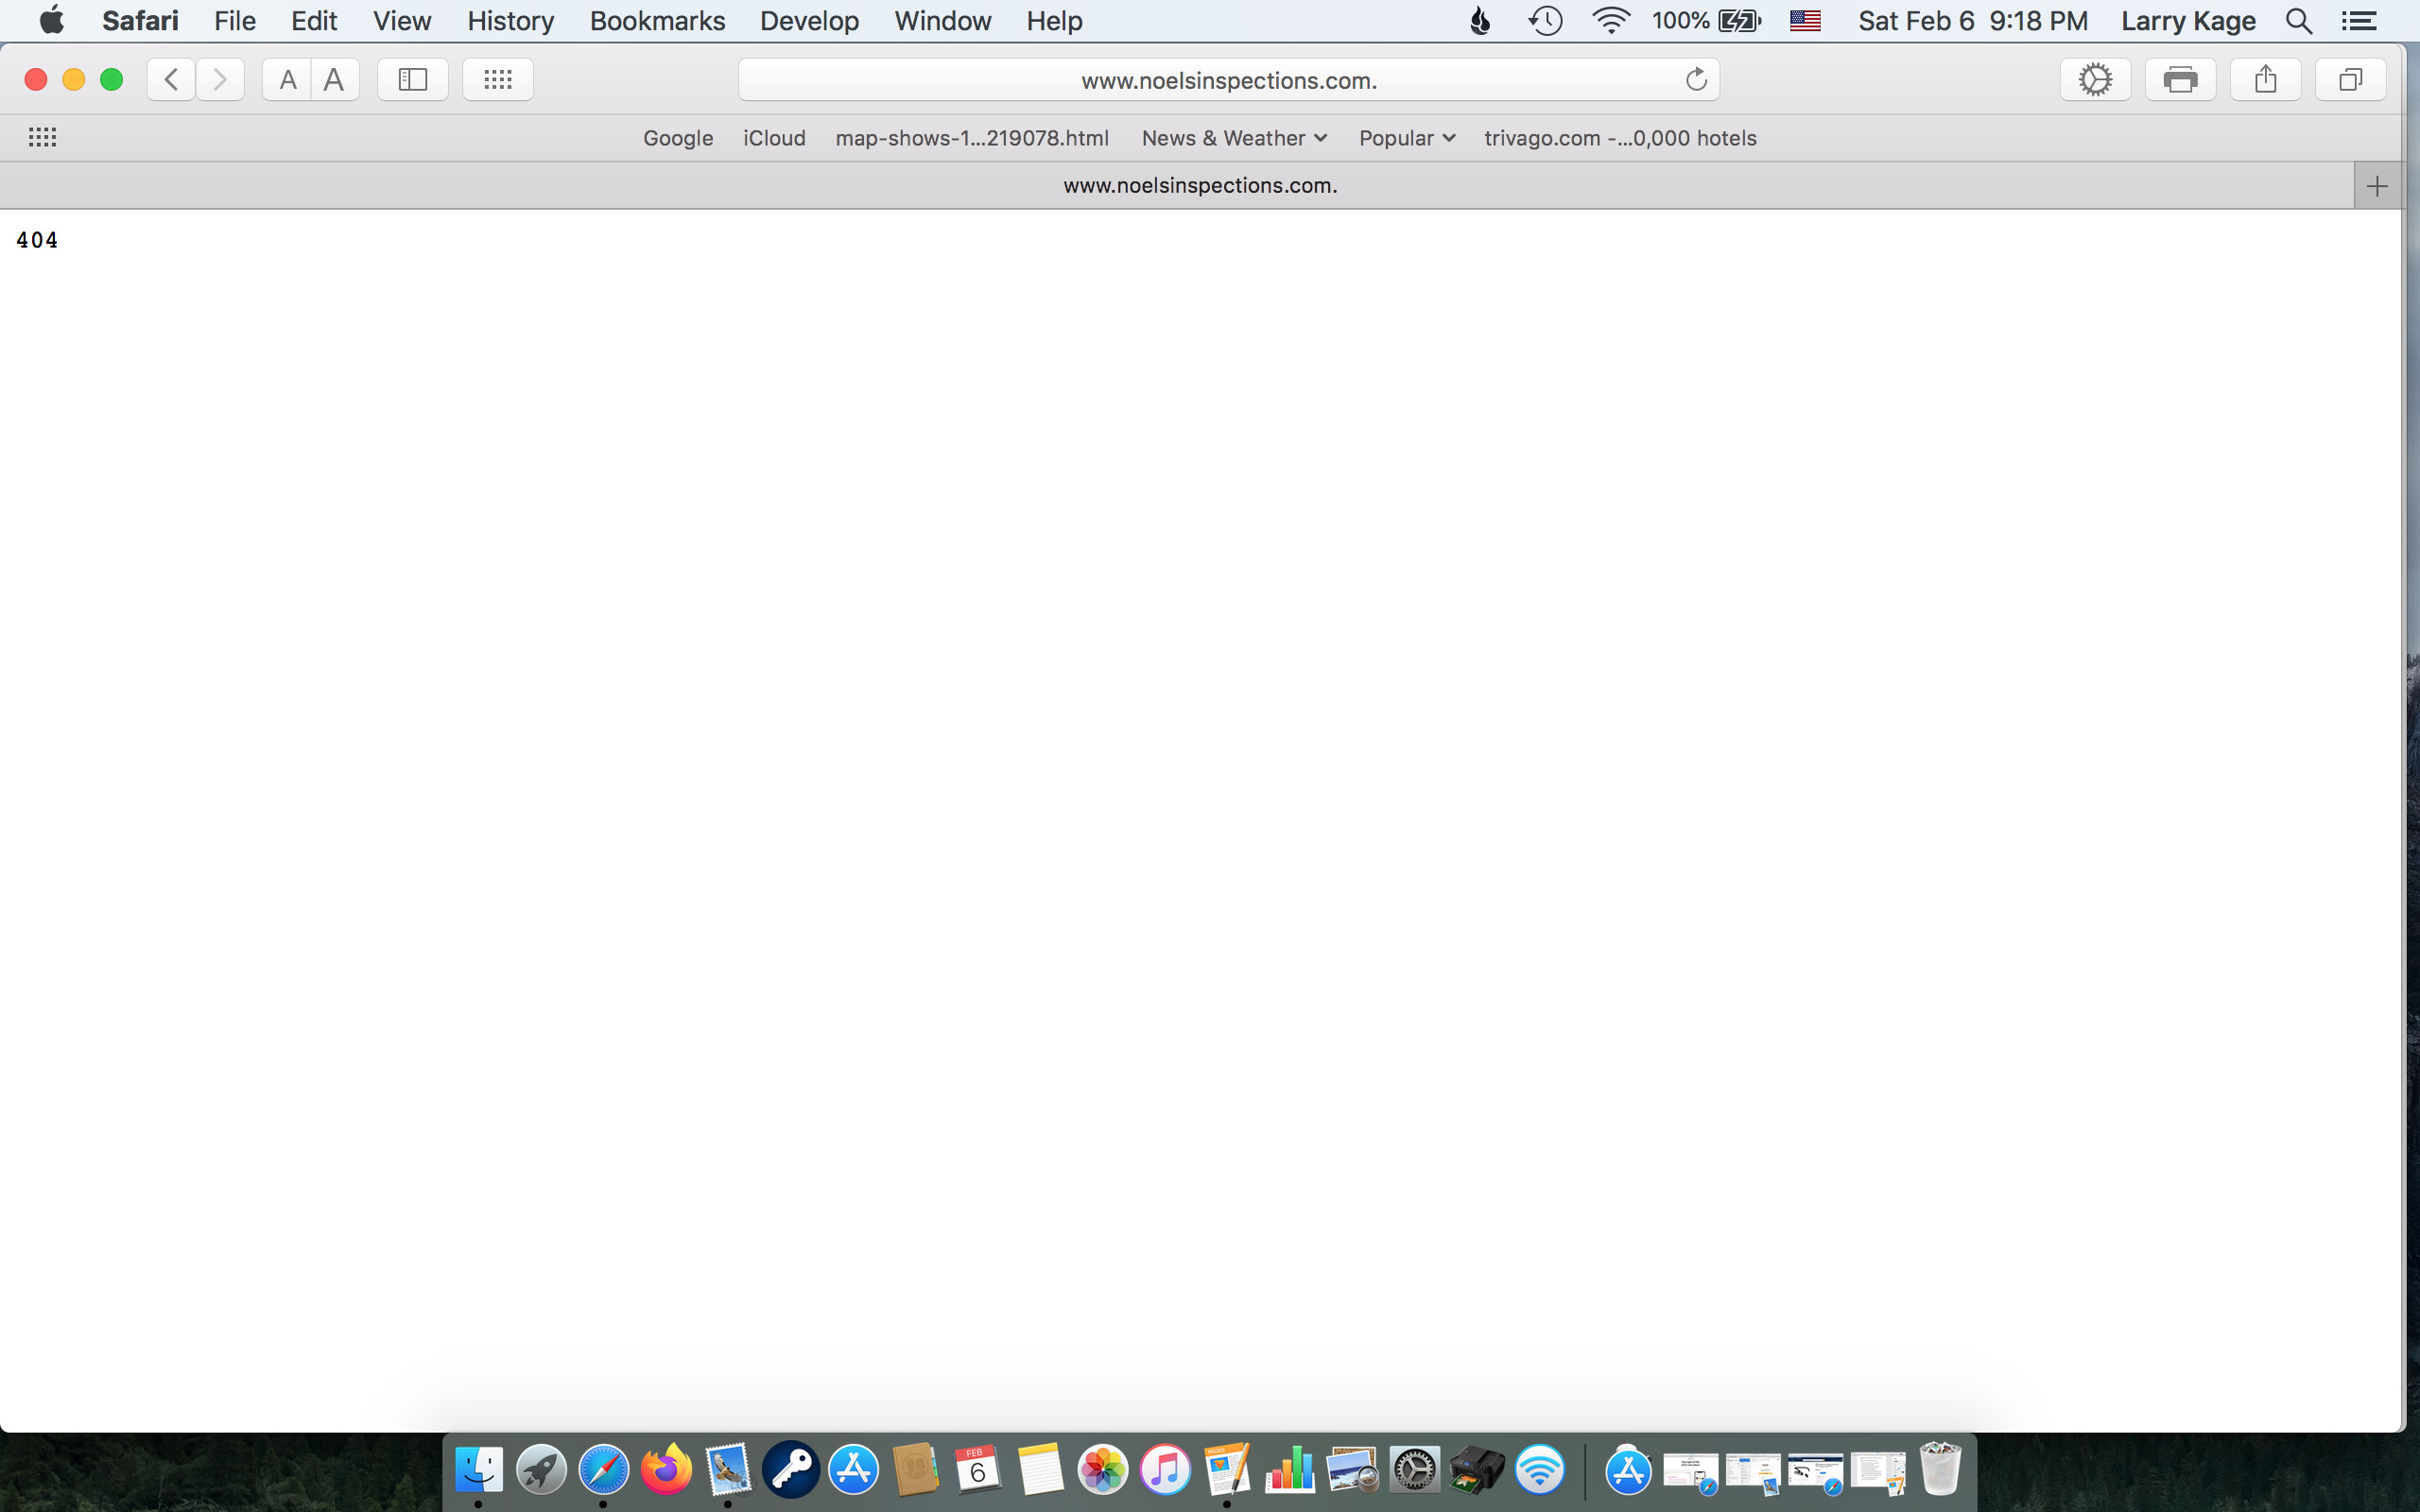Open the Time Machine status menu
This screenshot has width=2420, height=1512.
tap(1545, 21)
